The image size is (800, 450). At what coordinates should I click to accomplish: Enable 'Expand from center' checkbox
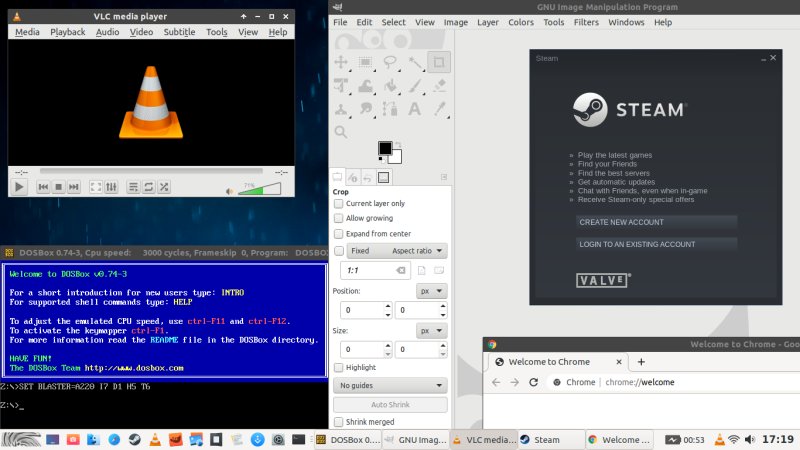339,233
